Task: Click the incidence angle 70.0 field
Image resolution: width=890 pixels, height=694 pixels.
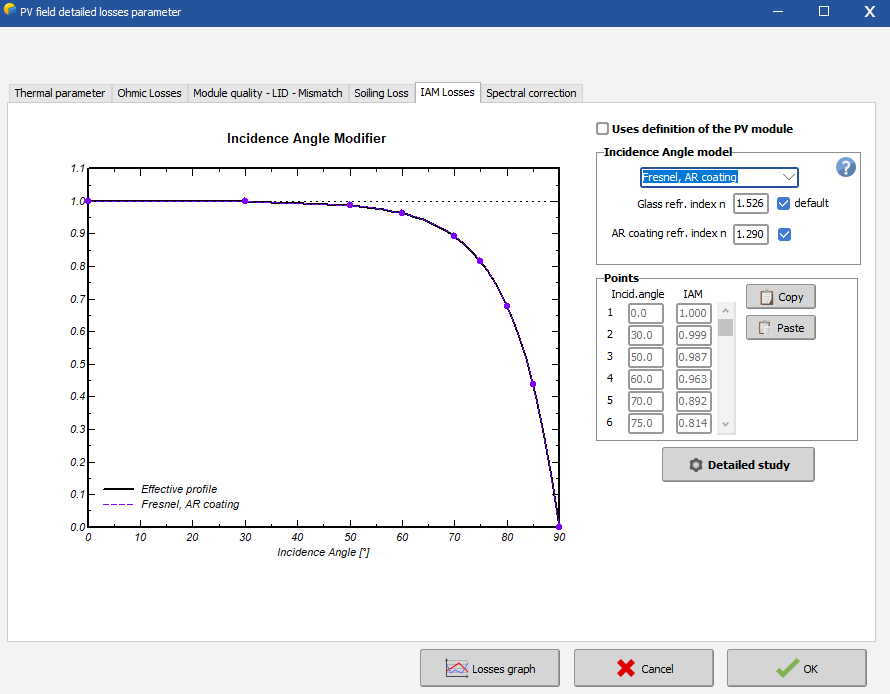Action: [x=645, y=401]
